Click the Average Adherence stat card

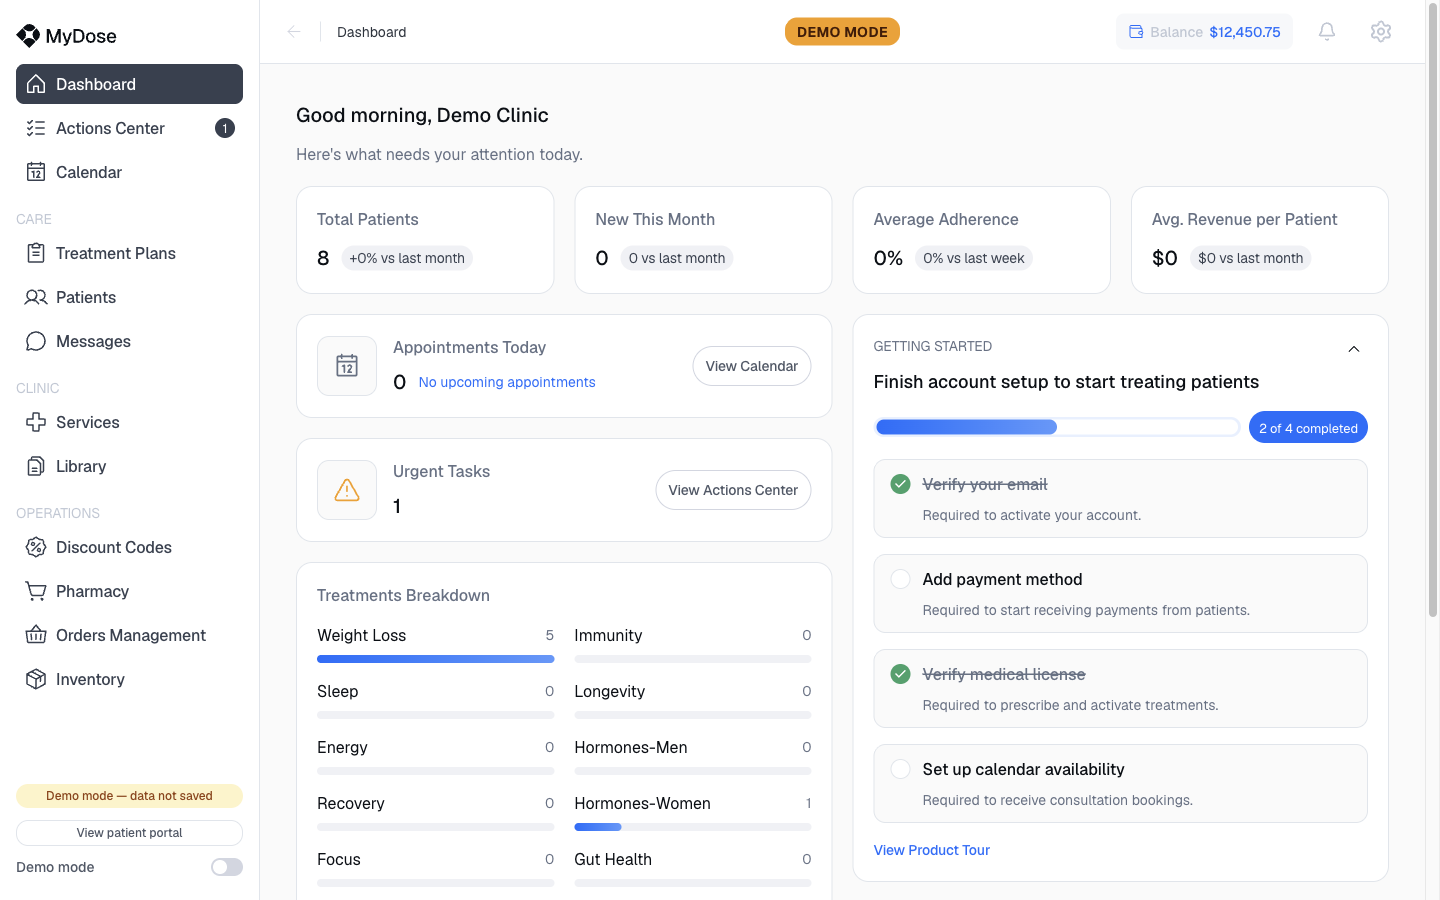coord(981,240)
